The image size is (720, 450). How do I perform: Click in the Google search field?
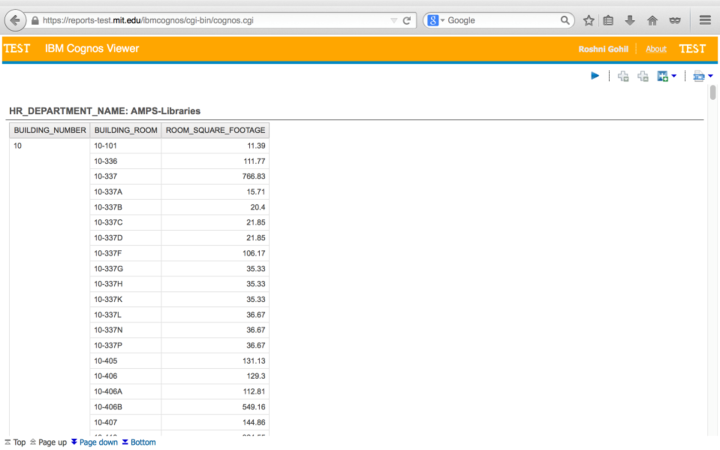(500, 20)
